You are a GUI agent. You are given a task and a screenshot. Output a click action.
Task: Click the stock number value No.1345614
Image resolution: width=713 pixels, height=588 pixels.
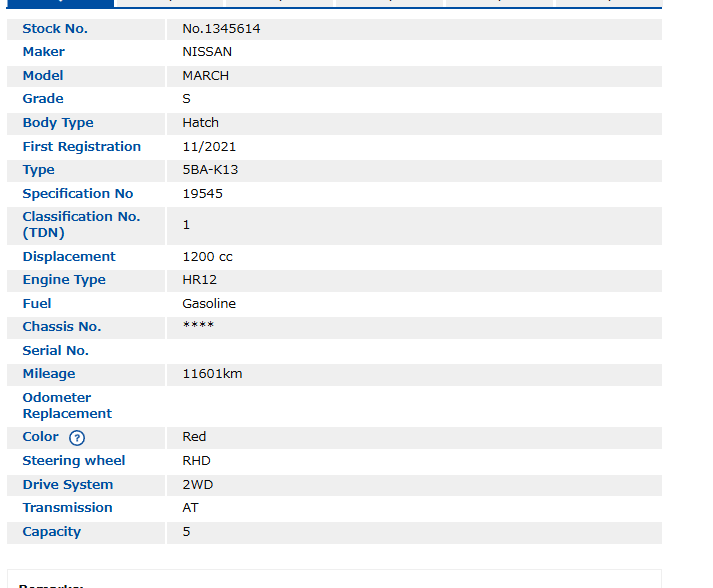click(221, 29)
